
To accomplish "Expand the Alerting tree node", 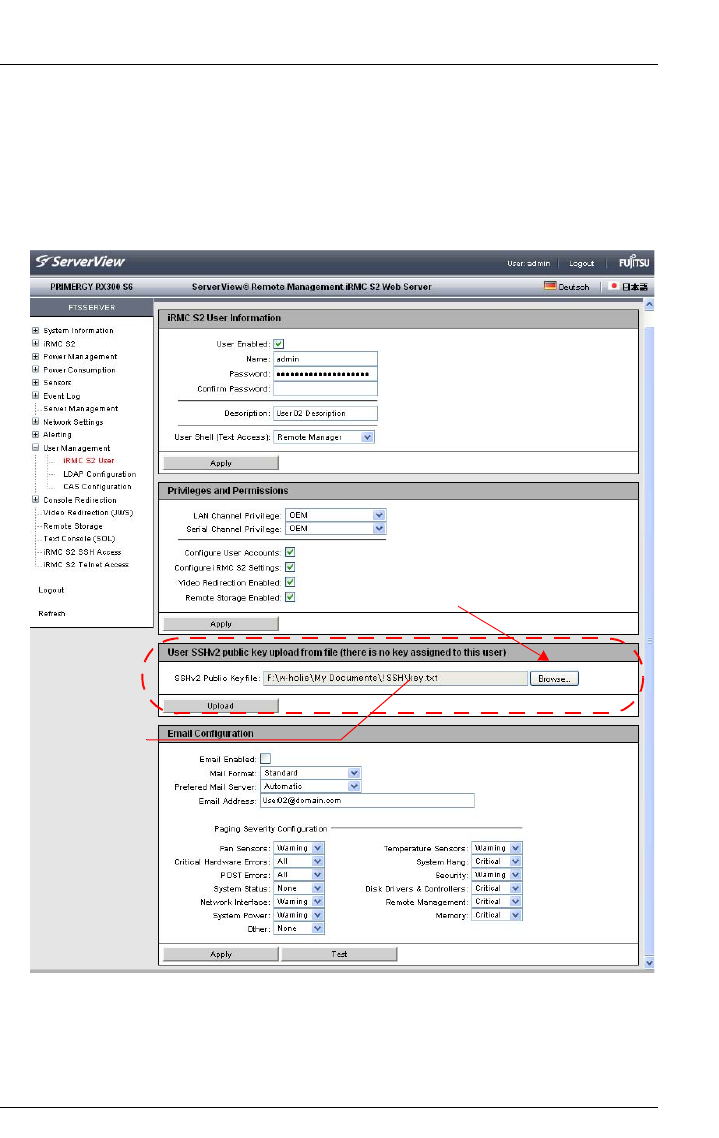I will point(36,435).
